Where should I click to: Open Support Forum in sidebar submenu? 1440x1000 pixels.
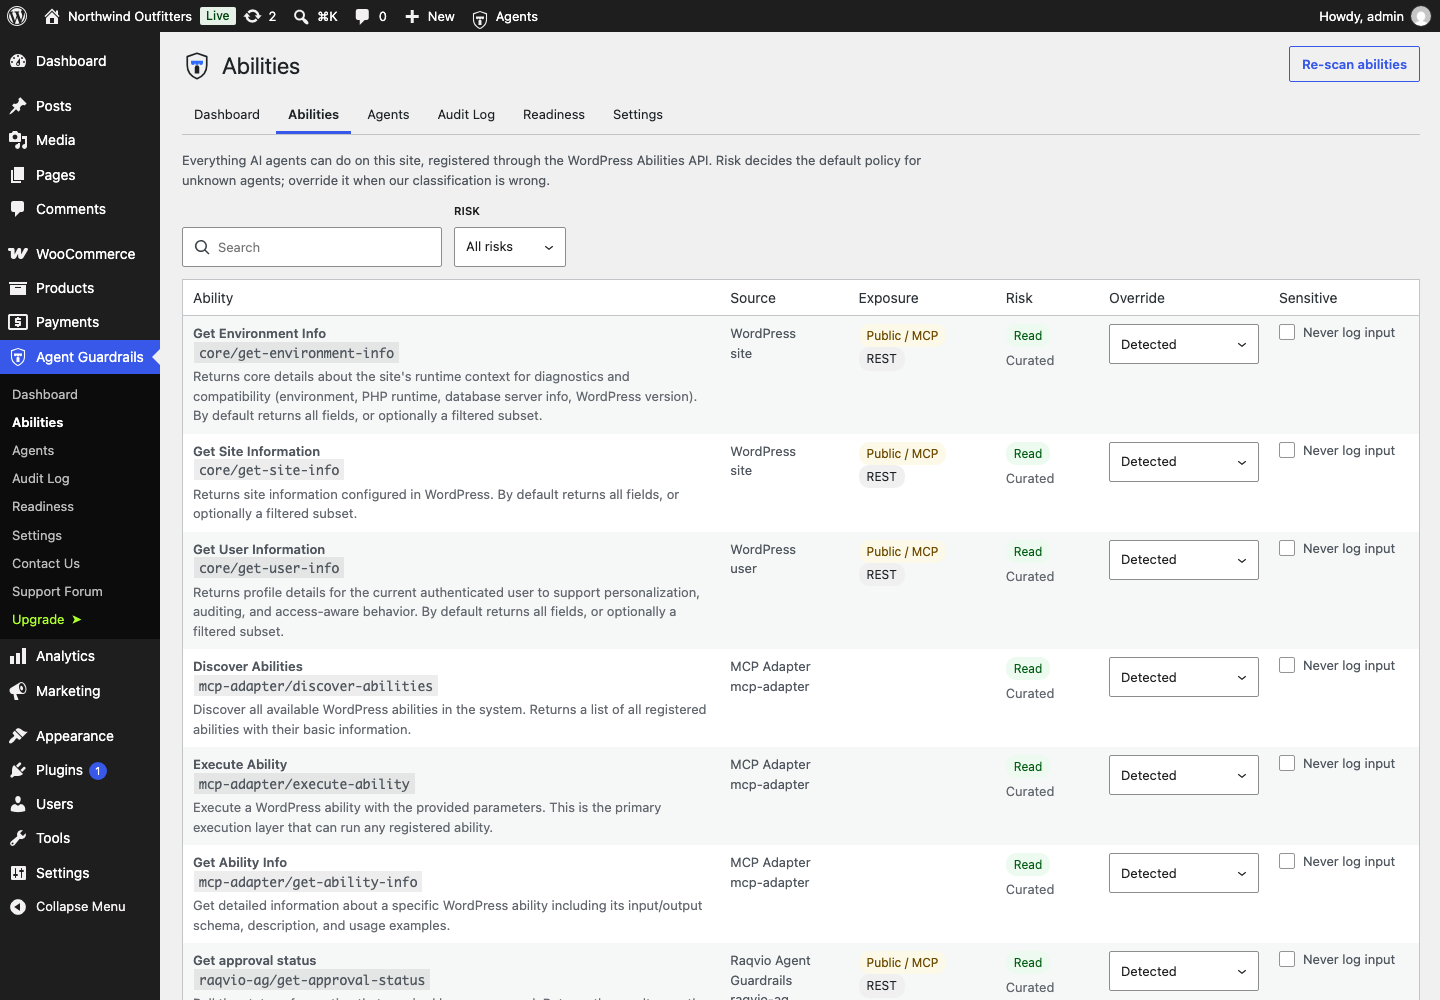coord(57,591)
